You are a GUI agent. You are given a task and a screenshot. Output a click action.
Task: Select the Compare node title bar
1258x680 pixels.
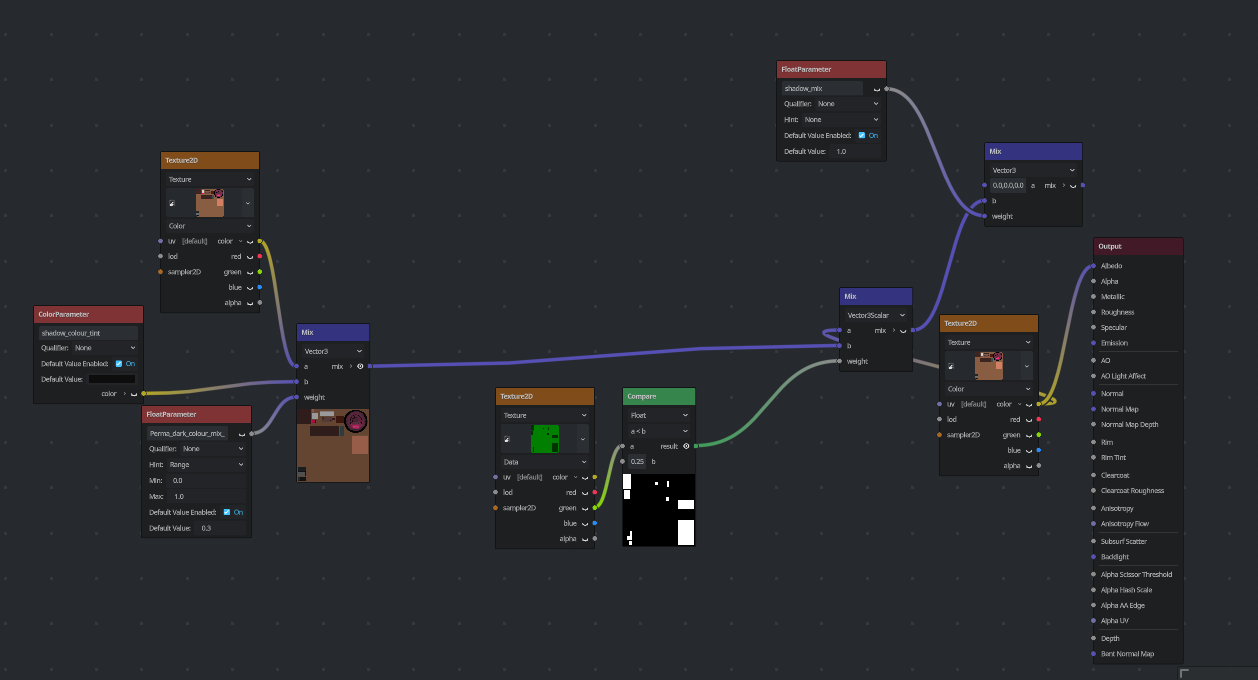(658, 396)
